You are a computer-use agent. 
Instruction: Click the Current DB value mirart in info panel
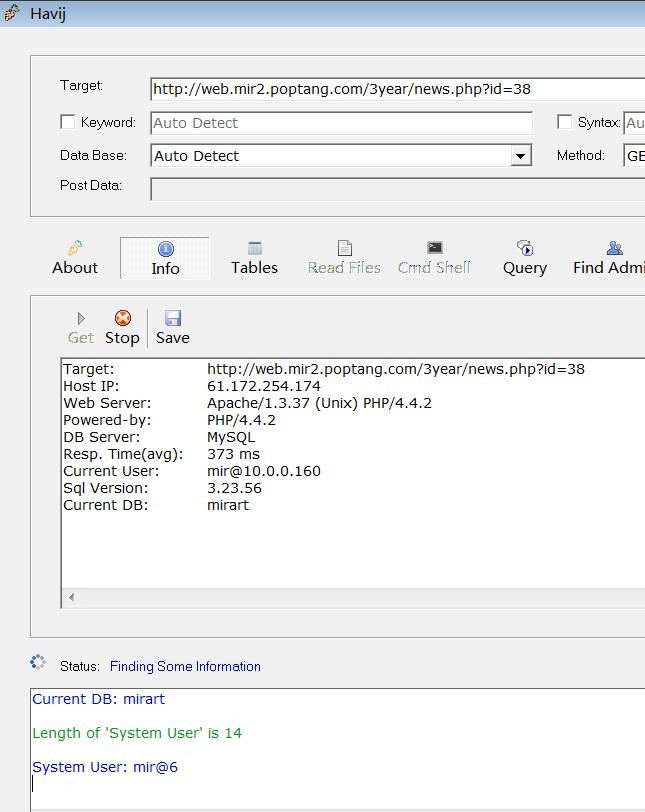[228, 505]
